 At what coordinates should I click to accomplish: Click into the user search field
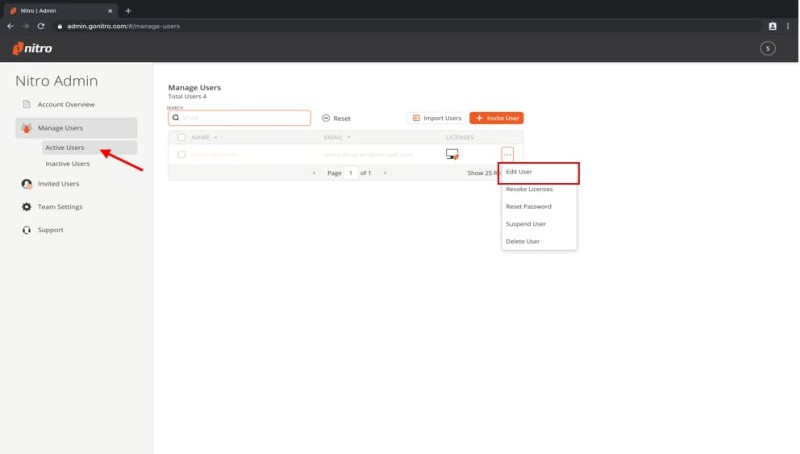click(x=239, y=118)
